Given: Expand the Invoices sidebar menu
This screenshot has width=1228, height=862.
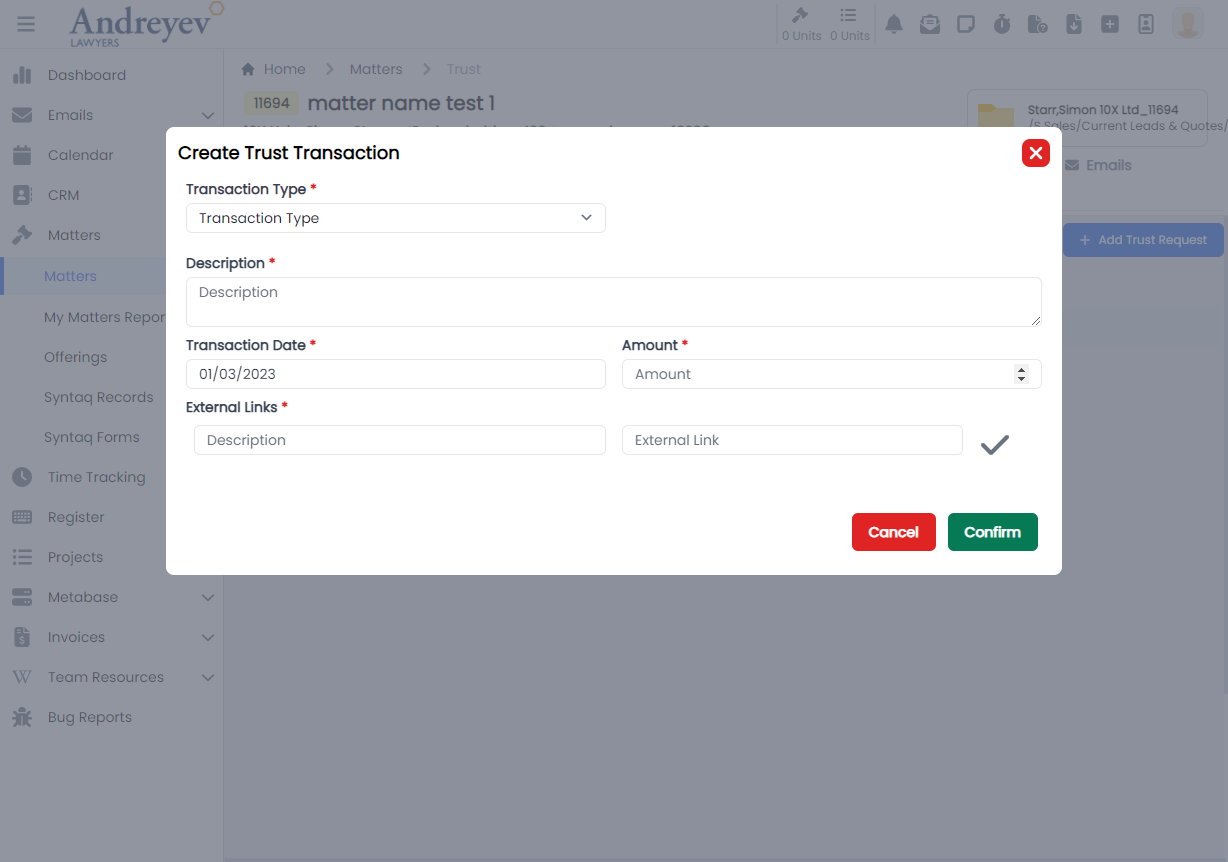Looking at the screenshot, I should point(207,637).
